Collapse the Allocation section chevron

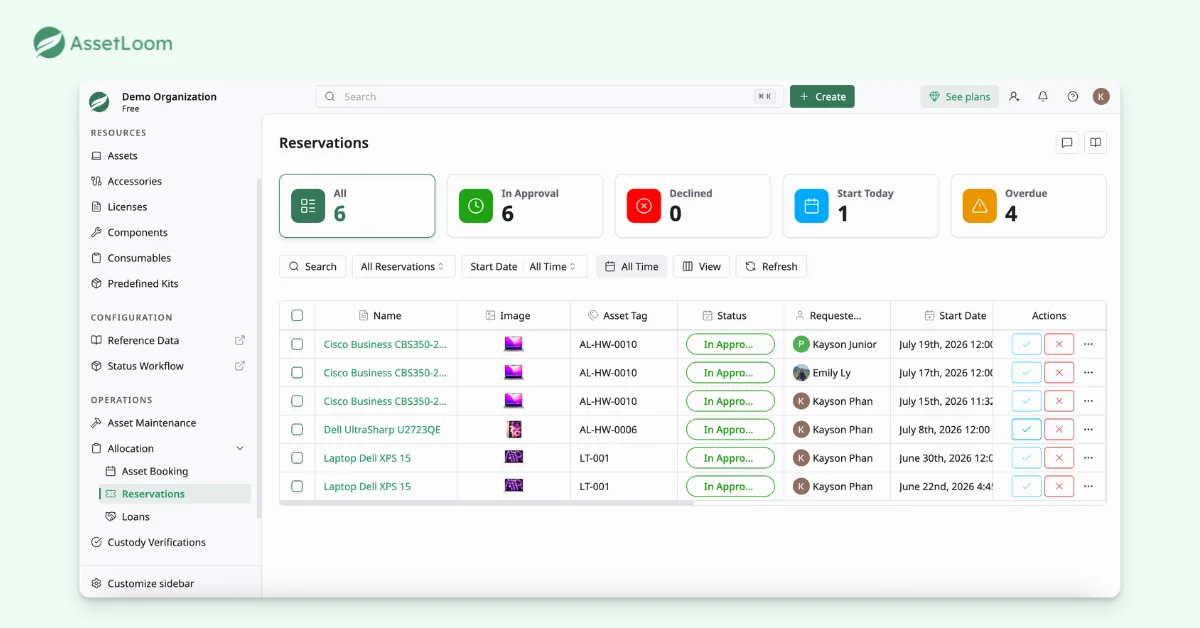240,449
